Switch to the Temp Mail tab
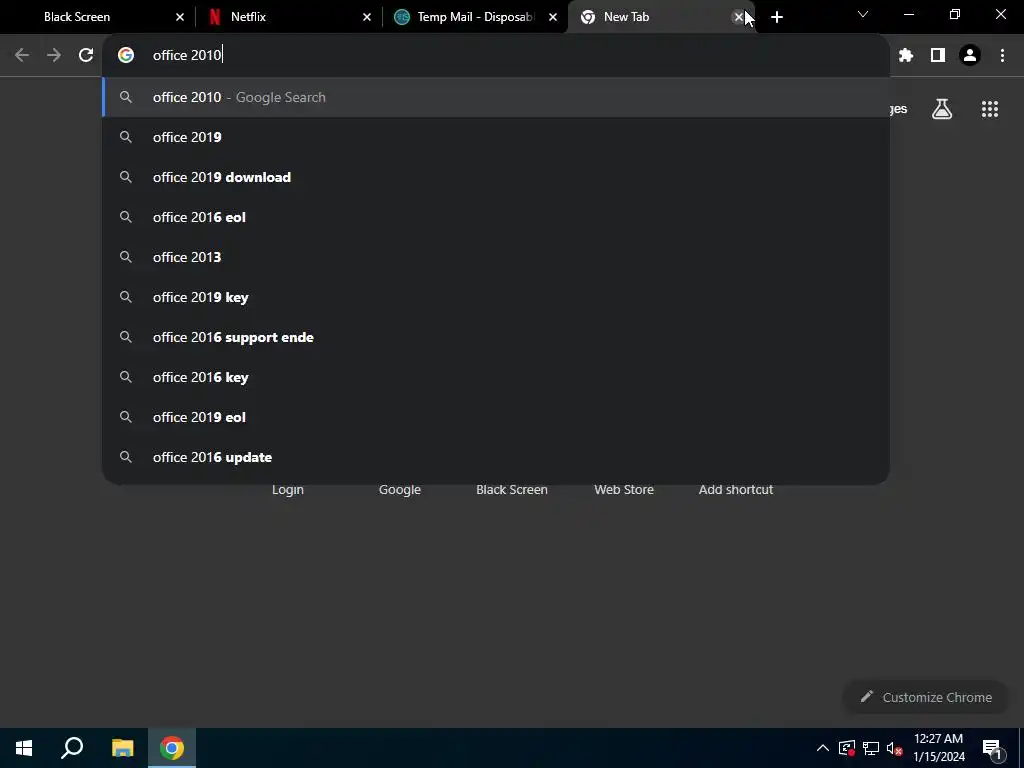Image resolution: width=1024 pixels, height=768 pixels. [x=475, y=17]
